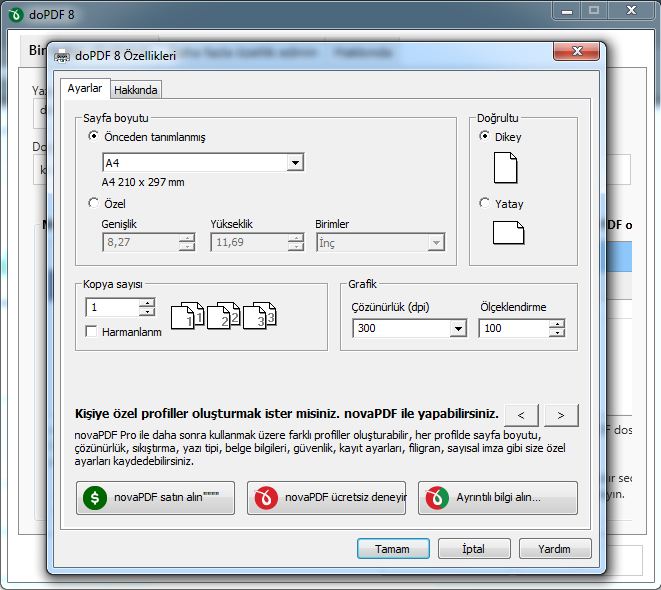Click the third collate pages icon (3 3)

(260, 315)
